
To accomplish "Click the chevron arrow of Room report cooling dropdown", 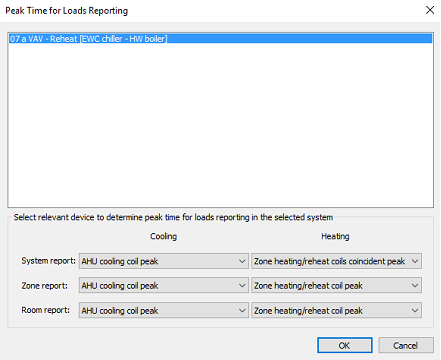I will [242, 310].
